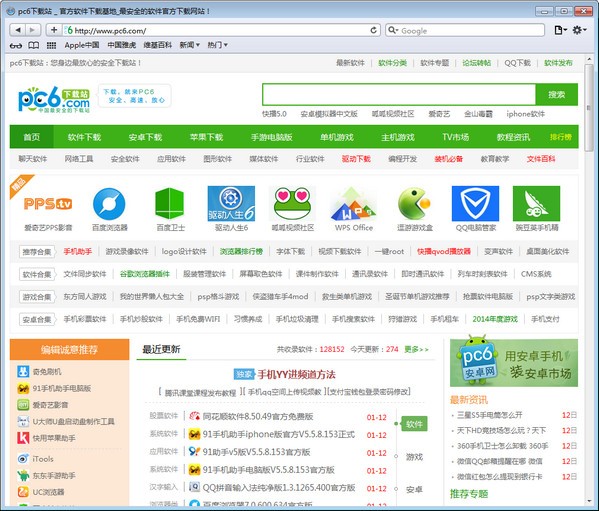The height and width of the screenshot is (511, 599).
Task: Open the 豌豆荚手机精灵 app icon
Action: tap(536, 204)
